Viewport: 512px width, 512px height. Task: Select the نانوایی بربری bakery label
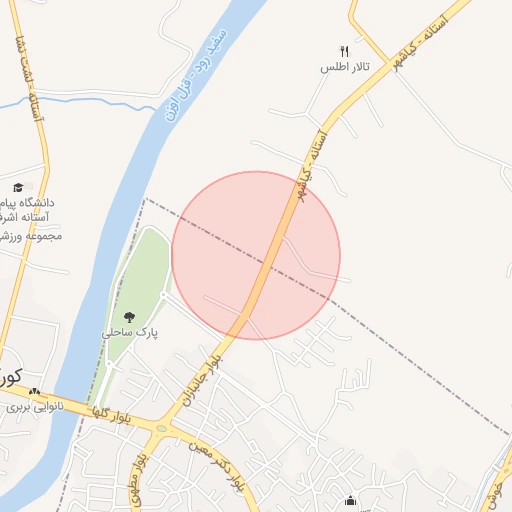click(x=35, y=406)
